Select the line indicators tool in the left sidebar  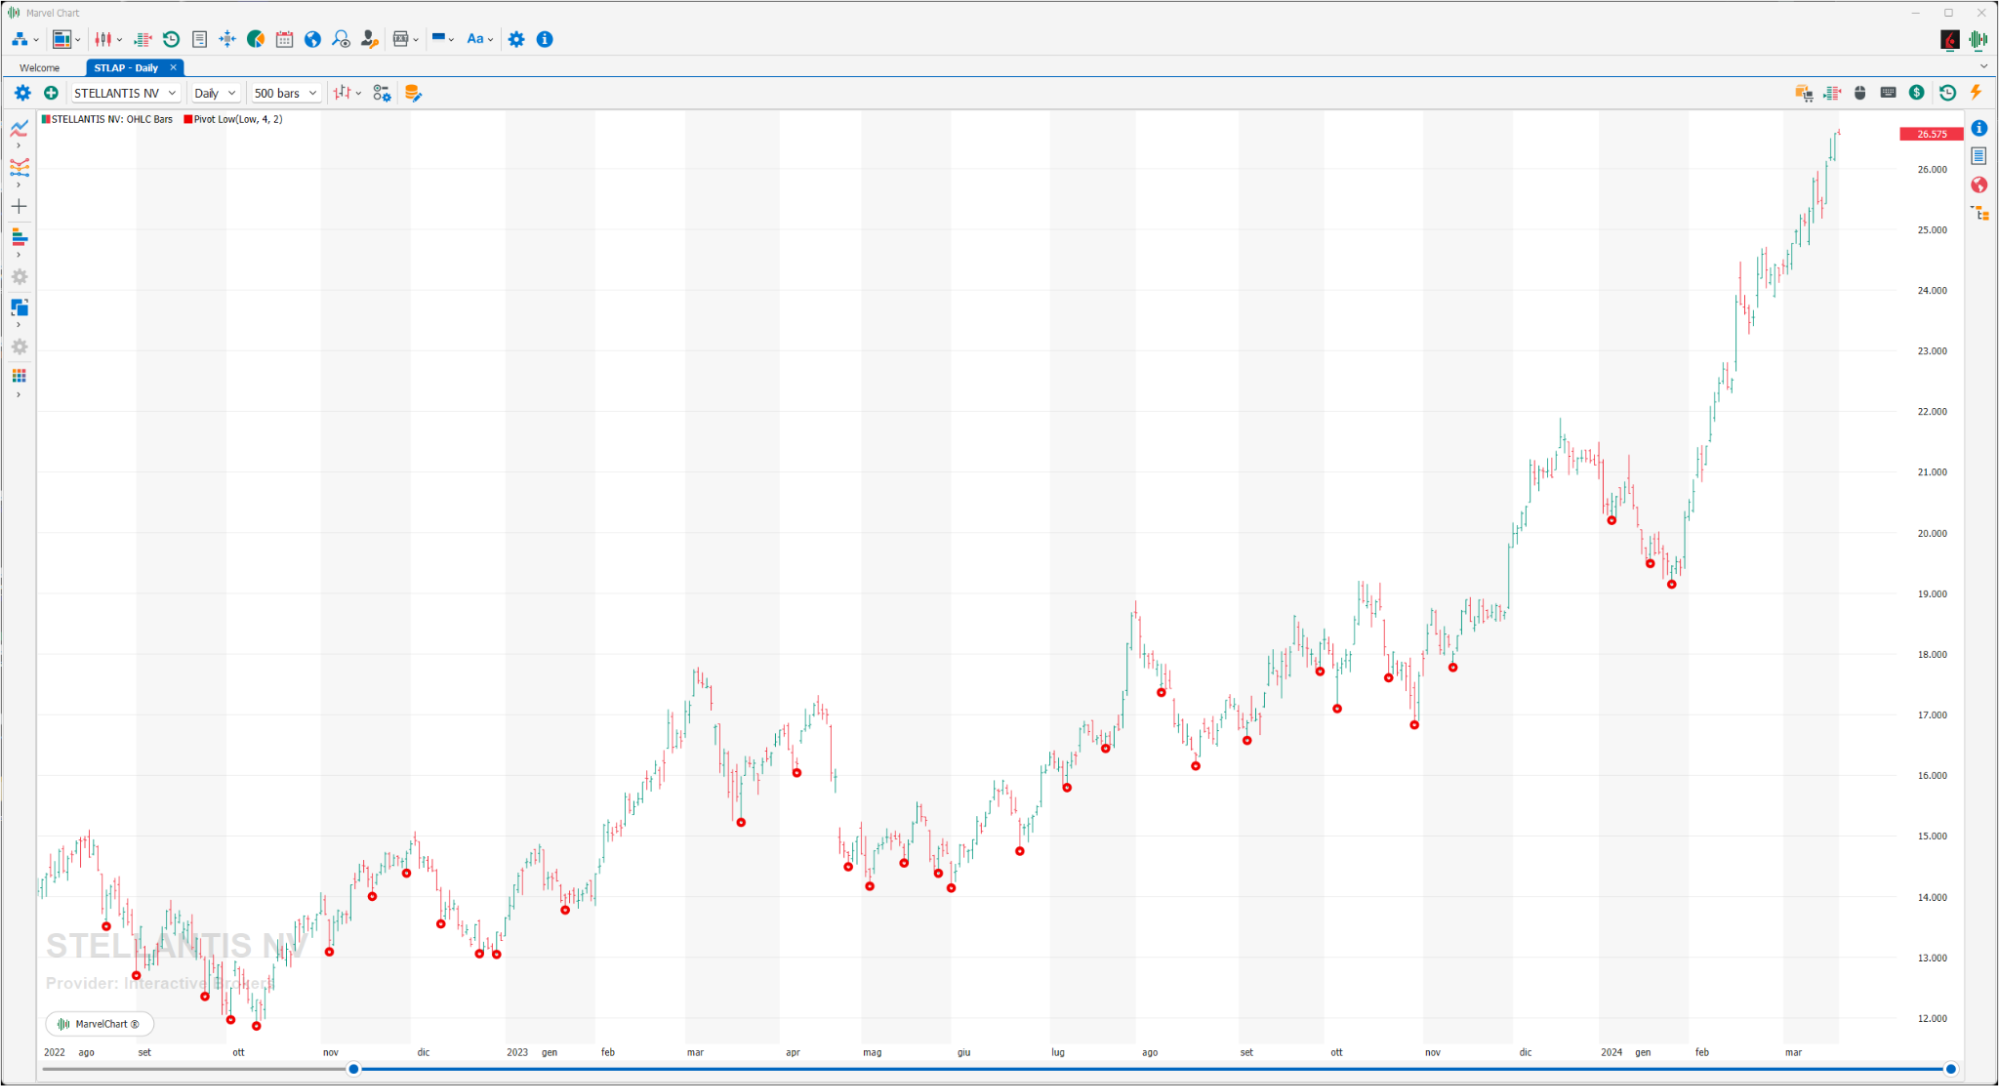(x=19, y=128)
